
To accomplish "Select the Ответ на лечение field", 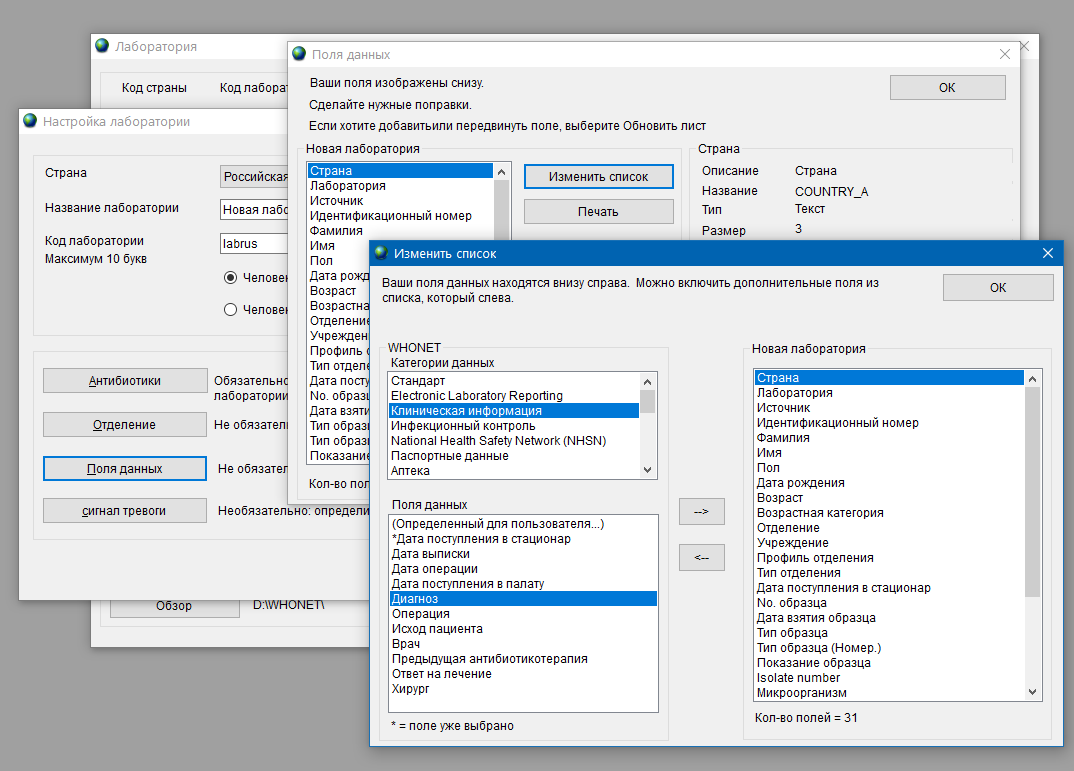I will (x=523, y=674).
